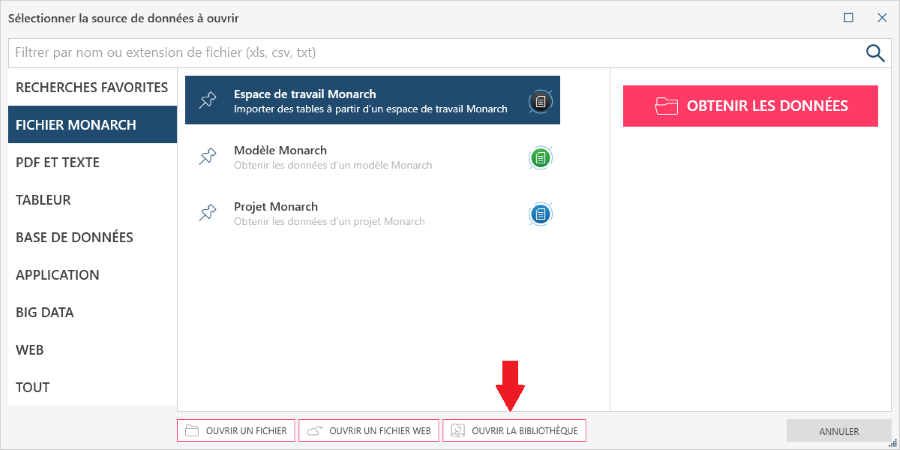Switch to the BIG DATA category
Screen dimensions: 900x450
point(92,313)
